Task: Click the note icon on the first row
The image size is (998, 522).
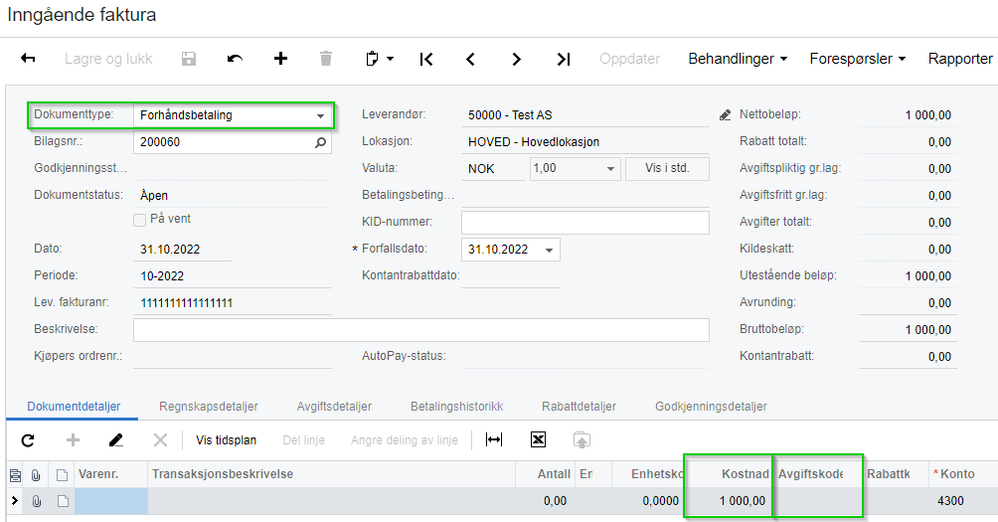Action: click(x=62, y=502)
